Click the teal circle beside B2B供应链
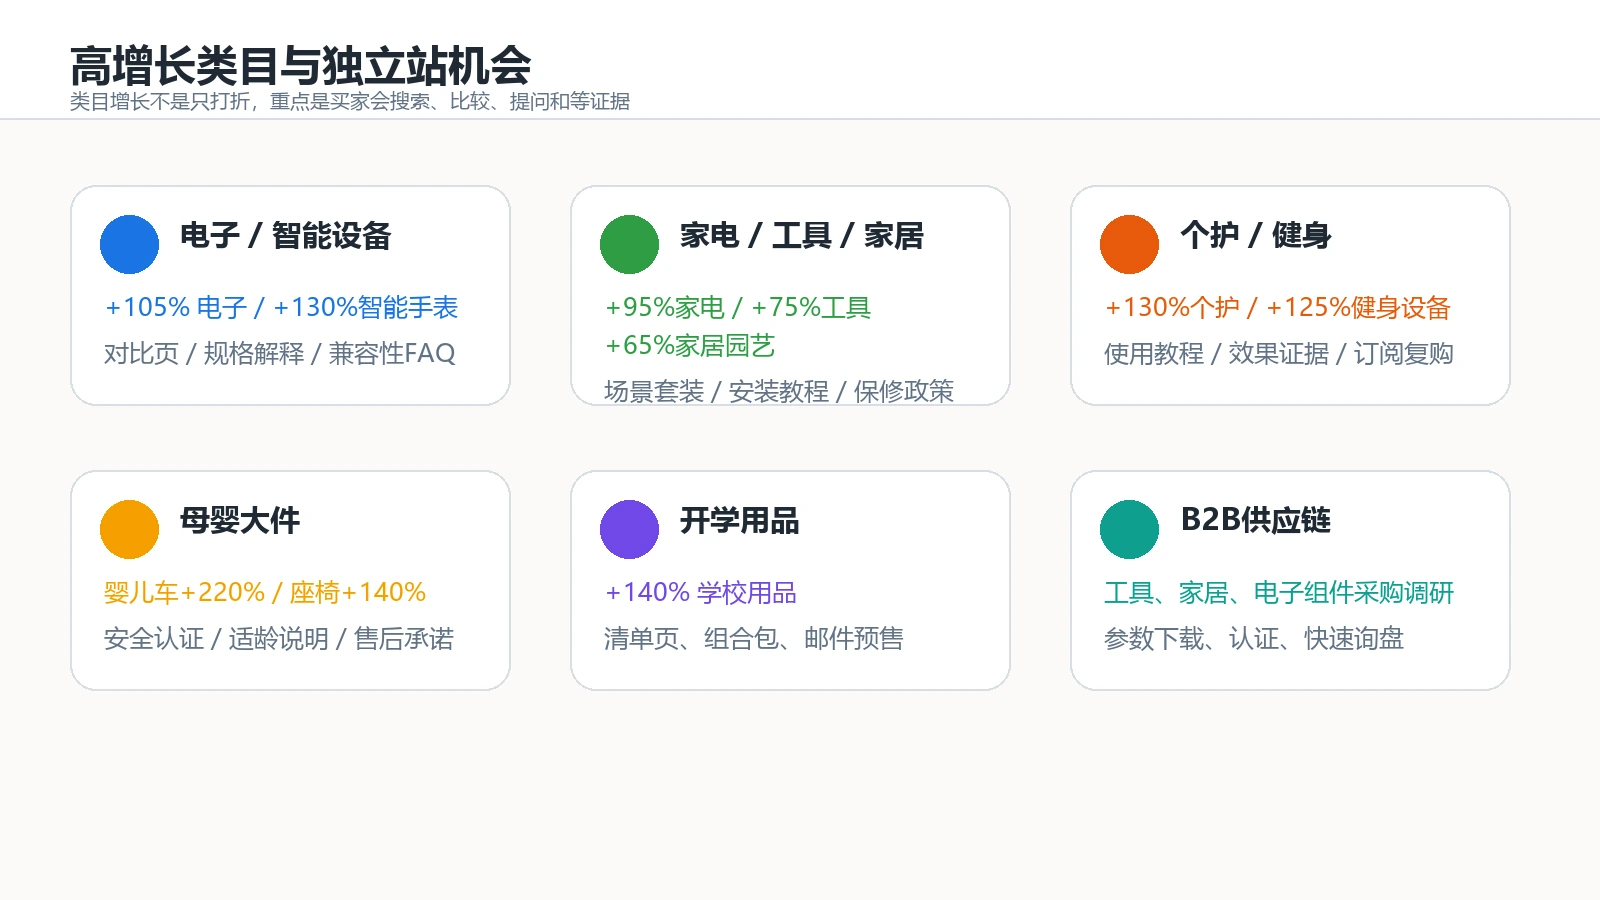The height and width of the screenshot is (900, 1600). 1129,529
